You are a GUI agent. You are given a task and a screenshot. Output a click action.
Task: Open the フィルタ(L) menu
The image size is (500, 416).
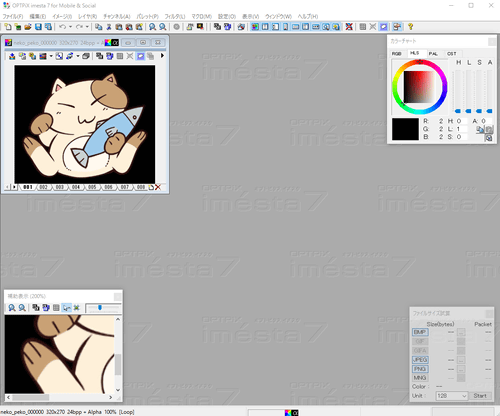[x=175, y=16]
